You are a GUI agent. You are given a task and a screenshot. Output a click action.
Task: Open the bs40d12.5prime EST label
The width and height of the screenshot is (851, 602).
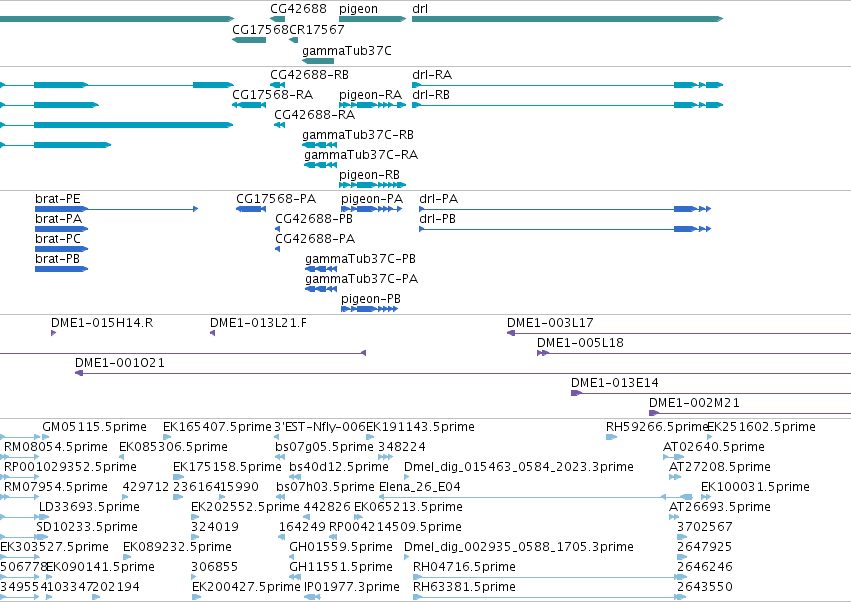pyautogui.click(x=339, y=468)
